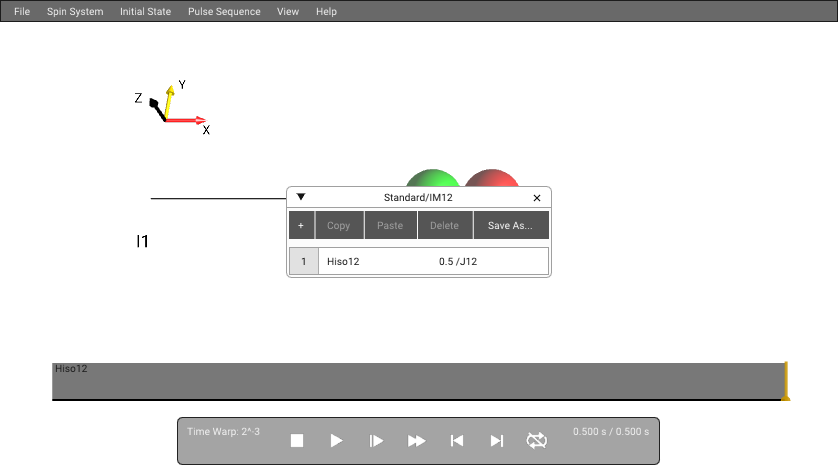
Task: Click the 0.500 s / 0.500 s time readout
Action: pyautogui.click(x=611, y=431)
